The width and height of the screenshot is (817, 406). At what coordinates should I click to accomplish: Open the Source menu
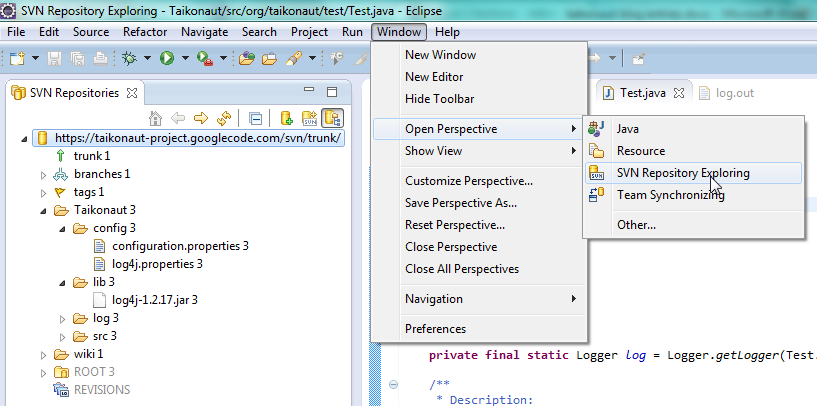91,32
